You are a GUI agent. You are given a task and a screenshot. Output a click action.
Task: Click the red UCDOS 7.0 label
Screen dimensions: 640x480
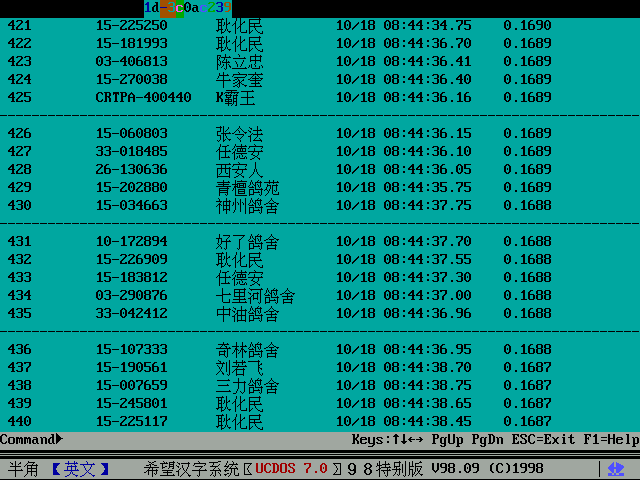click(x=291, y=469)
